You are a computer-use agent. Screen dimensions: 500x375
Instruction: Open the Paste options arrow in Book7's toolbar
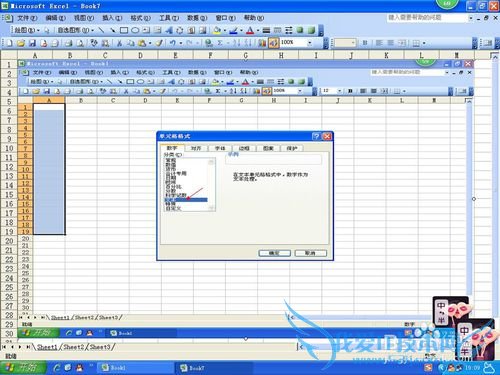[150, 43]
